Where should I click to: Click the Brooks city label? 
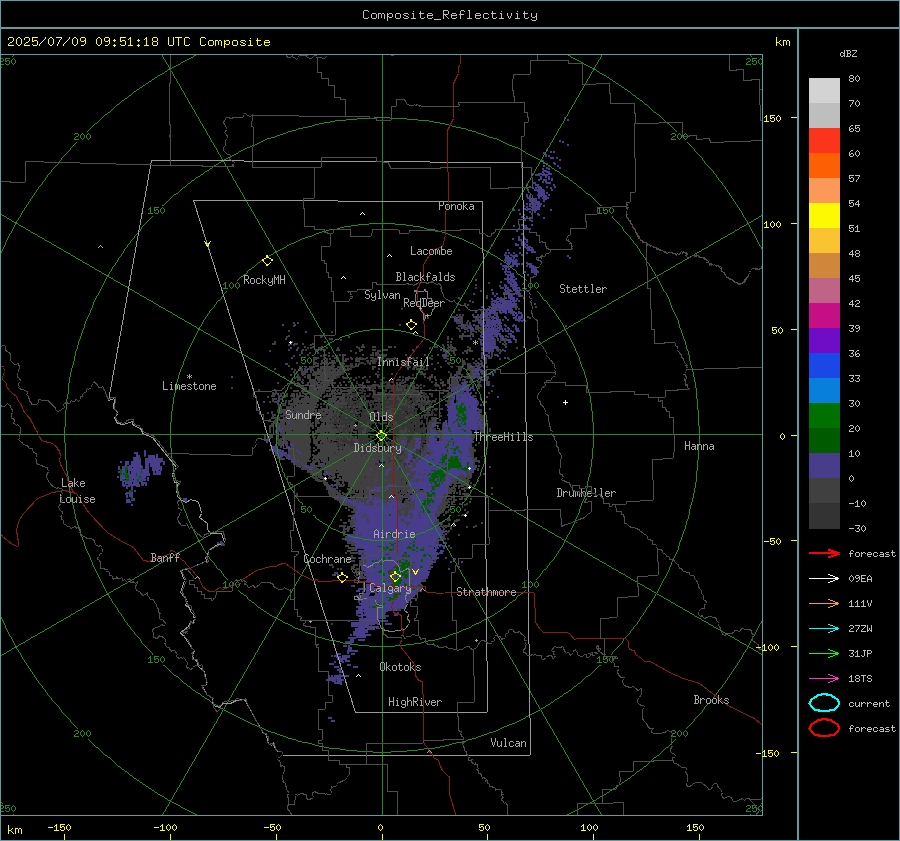(711, 700)
